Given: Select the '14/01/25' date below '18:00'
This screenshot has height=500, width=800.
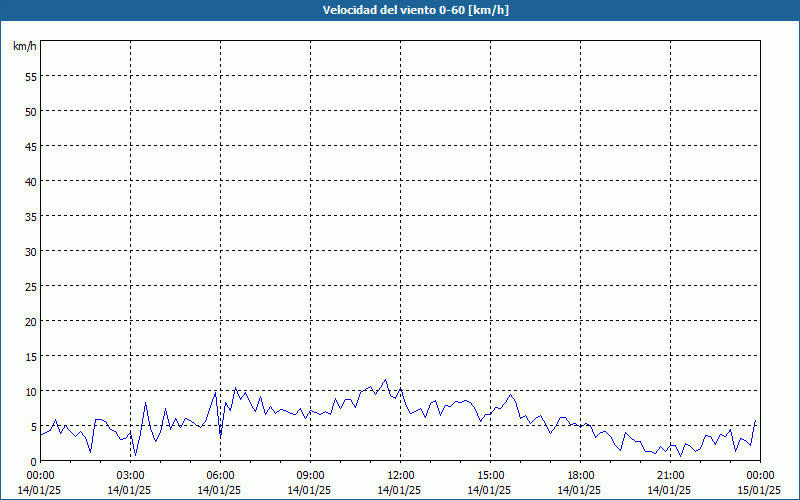Looking at the screenshot, I should click(x=579, y=490).
